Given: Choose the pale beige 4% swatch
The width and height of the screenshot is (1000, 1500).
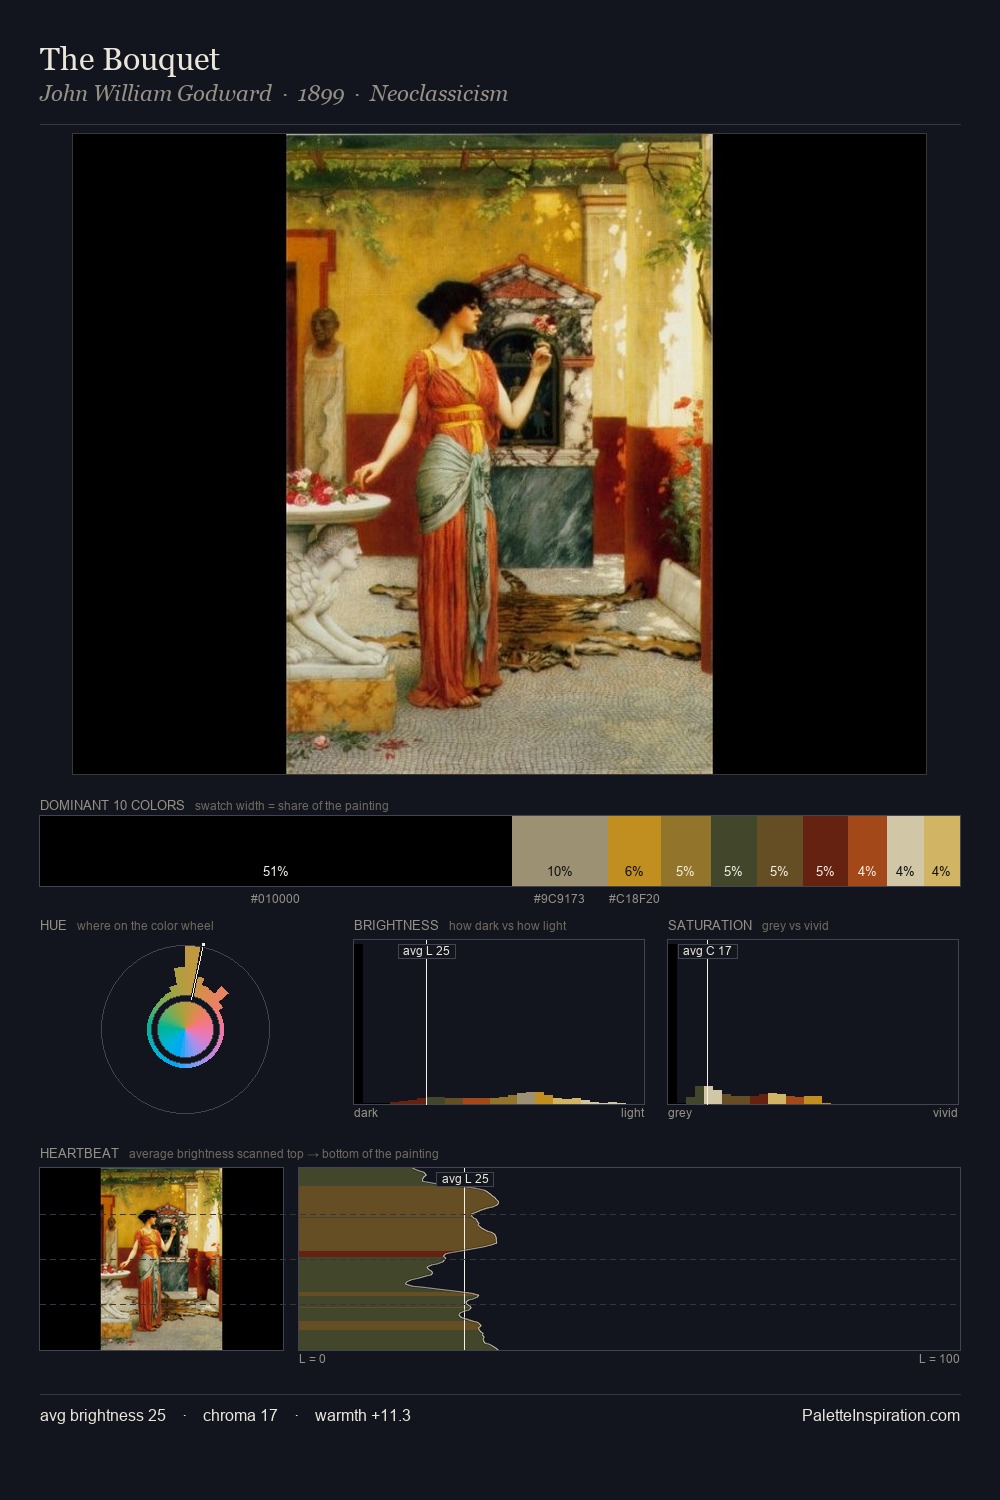Looking at the screenshot, I should click(905, 851).
